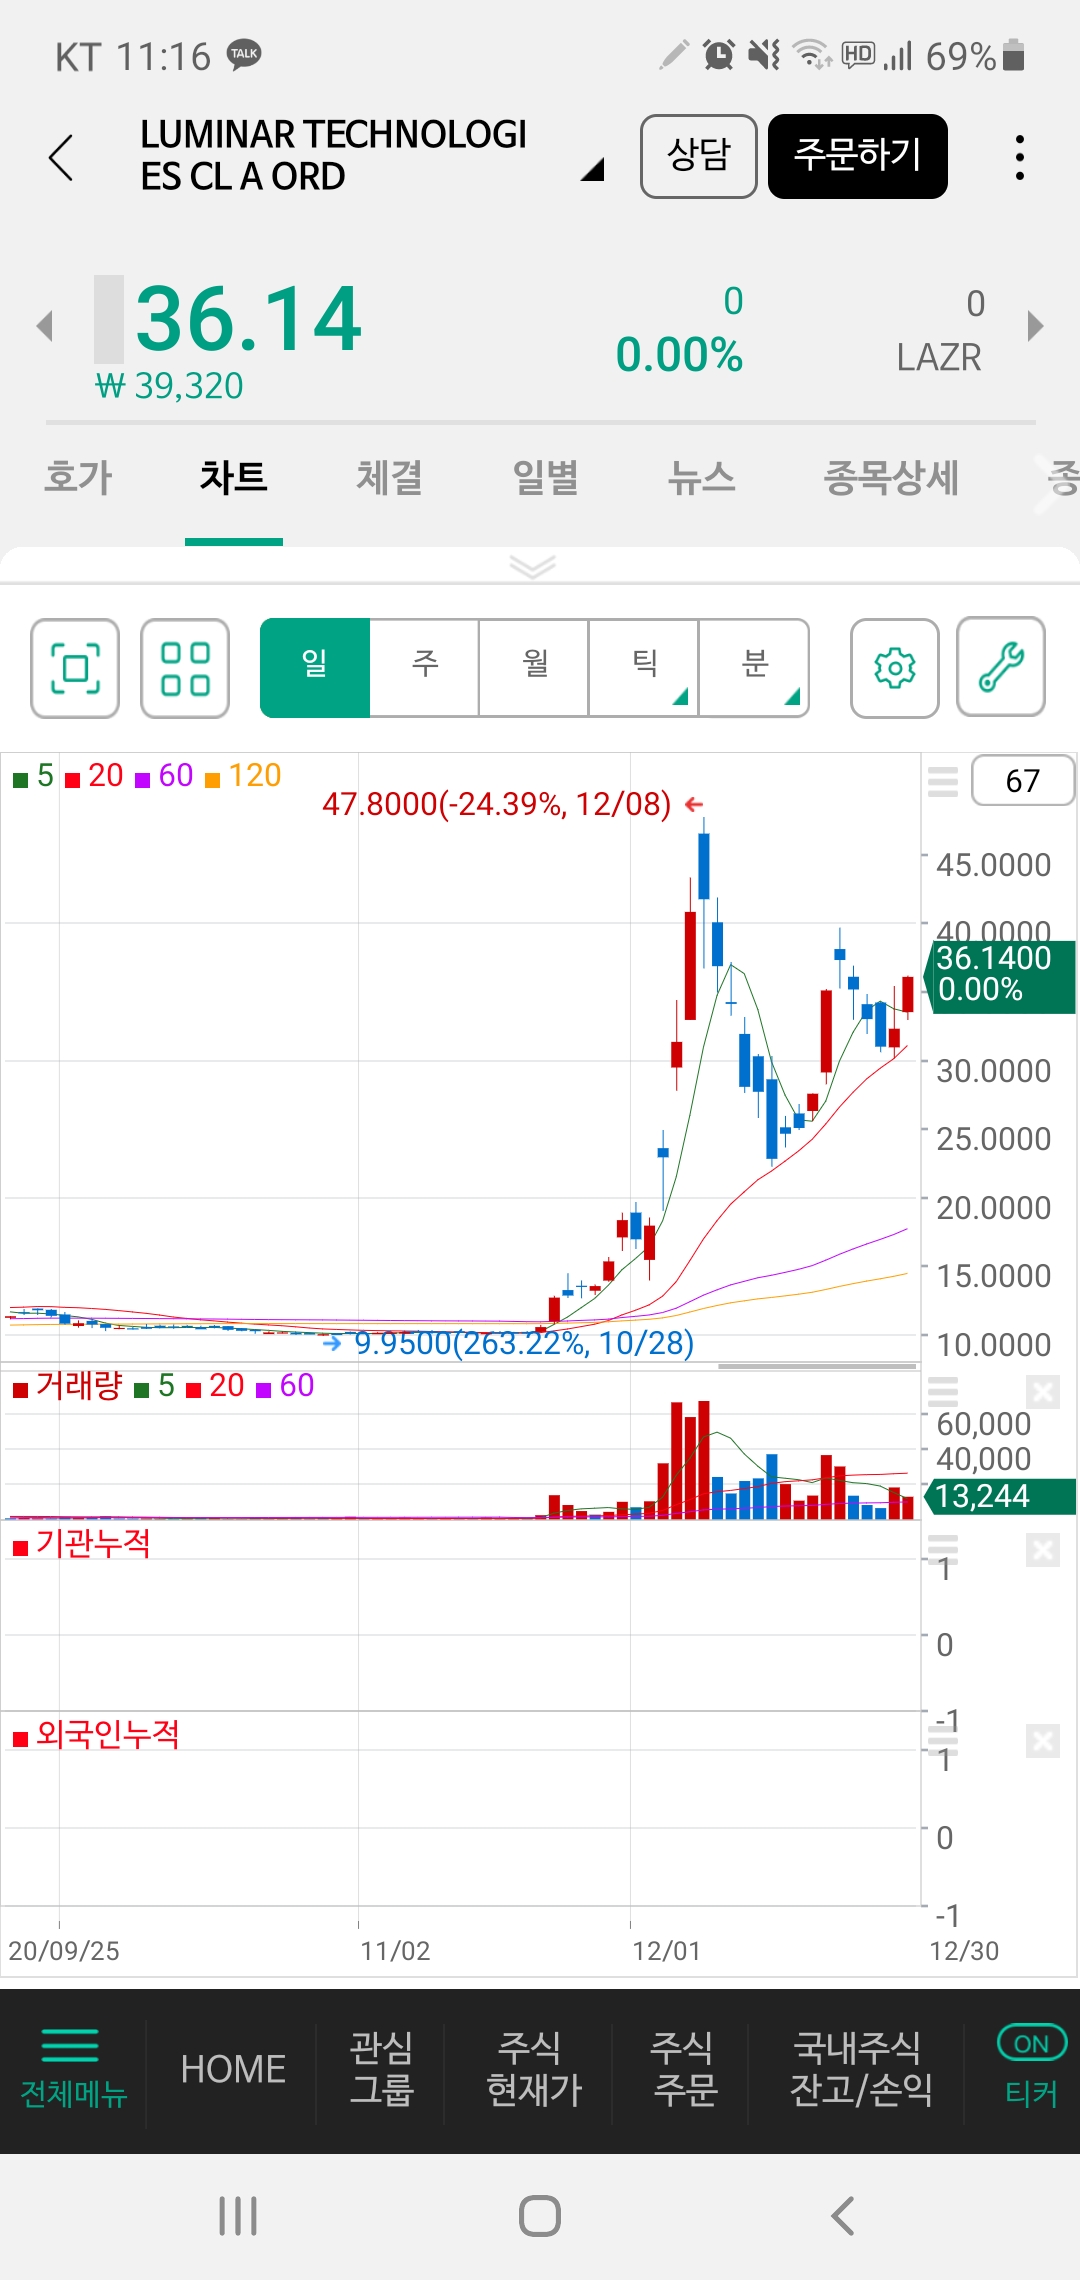Open 국내주식 잔고/손익 in bottom bar
Image resolution: width=1080 pixels, height=2280 pixels.
click(x=861, y=2069)
